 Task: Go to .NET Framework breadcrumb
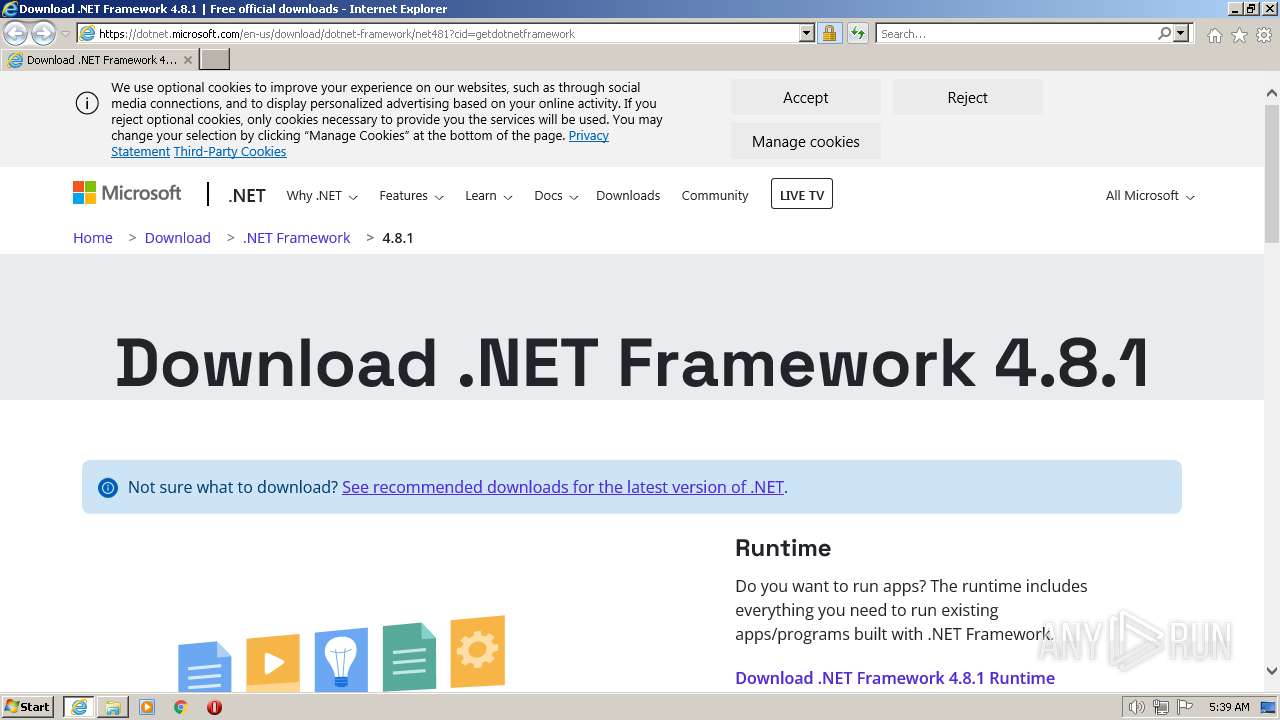click(x=297, y=238)
